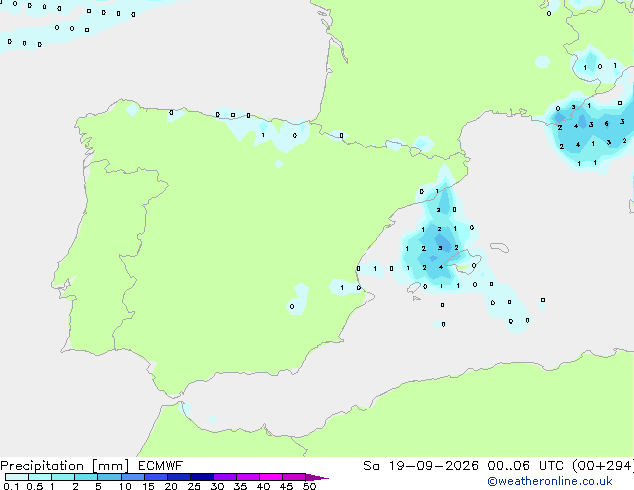The width and height of the screenshot is (634, 490).
Task: Click the Menorca island outline
Action: coord(499,247)
